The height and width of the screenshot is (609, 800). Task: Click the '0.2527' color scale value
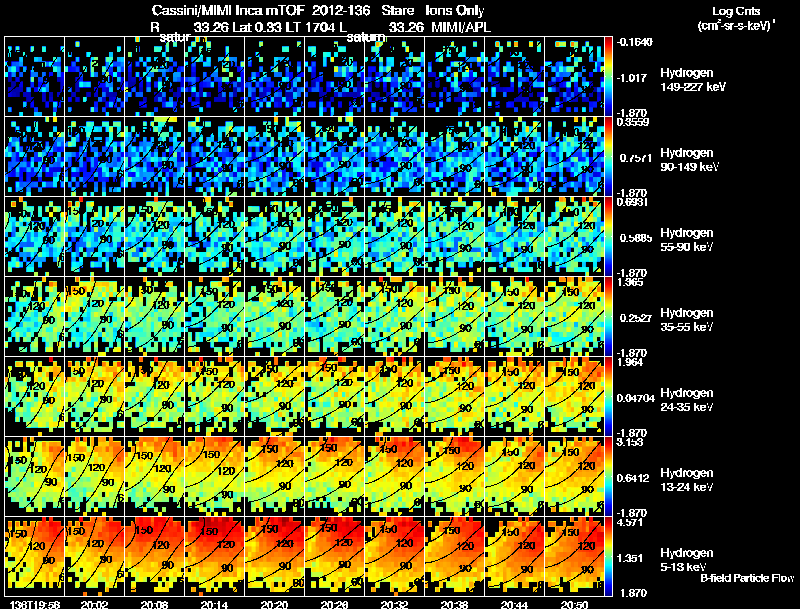click(635, 318)
